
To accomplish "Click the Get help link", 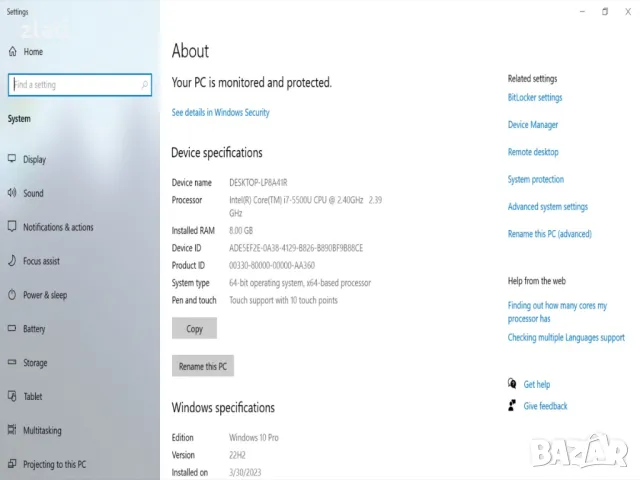I will [x=537, y=384].
